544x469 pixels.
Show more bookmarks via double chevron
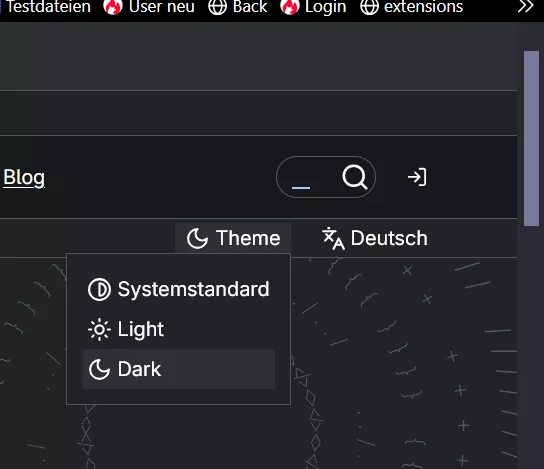click(x=525, y=6)
